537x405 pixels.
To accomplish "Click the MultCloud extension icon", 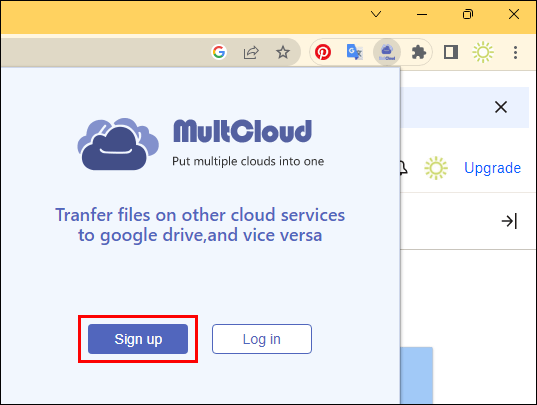I will click(387, 52).
